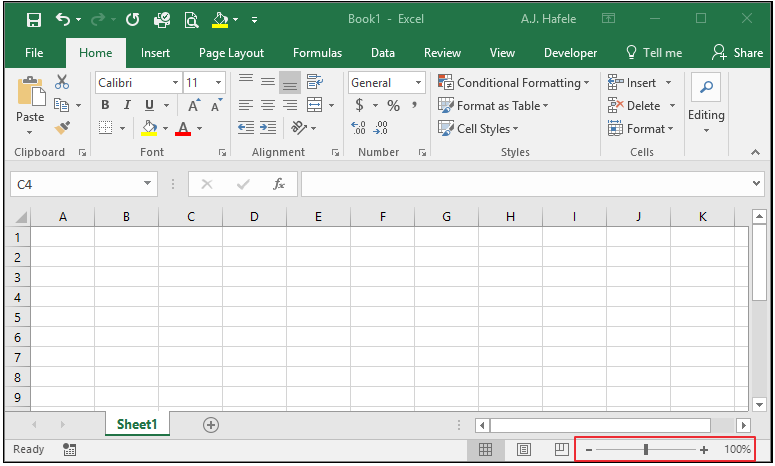The image size is (775, 466).
Task: Set Bottom Align for cell text
Action: point(290,82)
